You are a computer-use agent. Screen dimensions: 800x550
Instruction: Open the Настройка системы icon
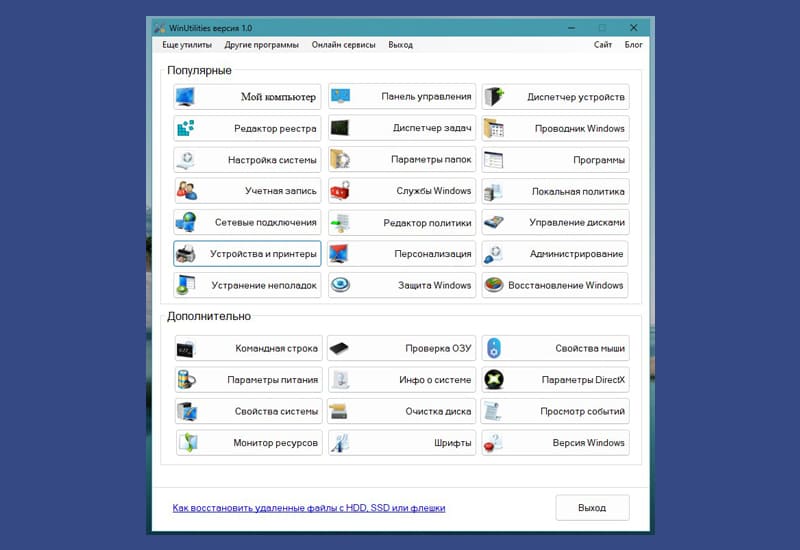186,160
